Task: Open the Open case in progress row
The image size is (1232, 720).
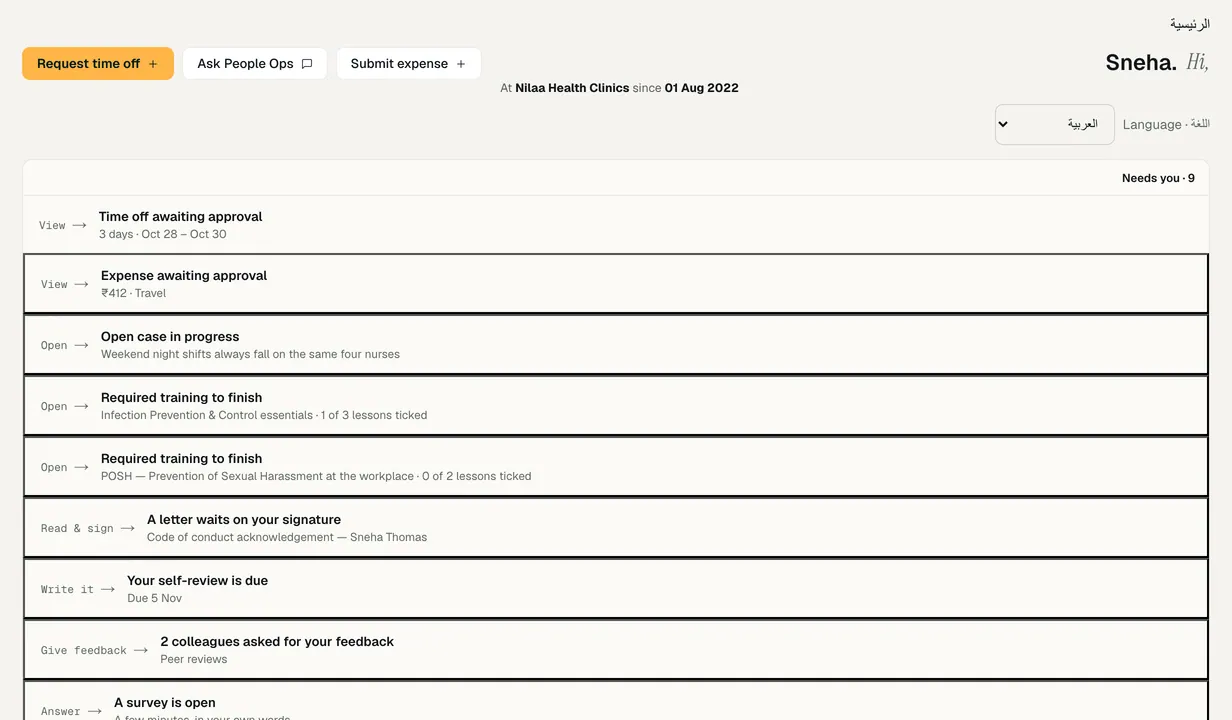Action: pyautogui.click(x=616, y=345)
